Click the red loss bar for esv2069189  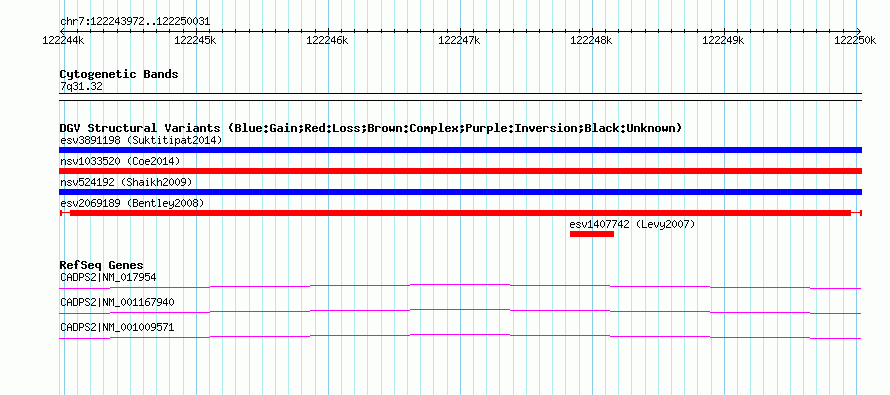(x=460, y=213)
